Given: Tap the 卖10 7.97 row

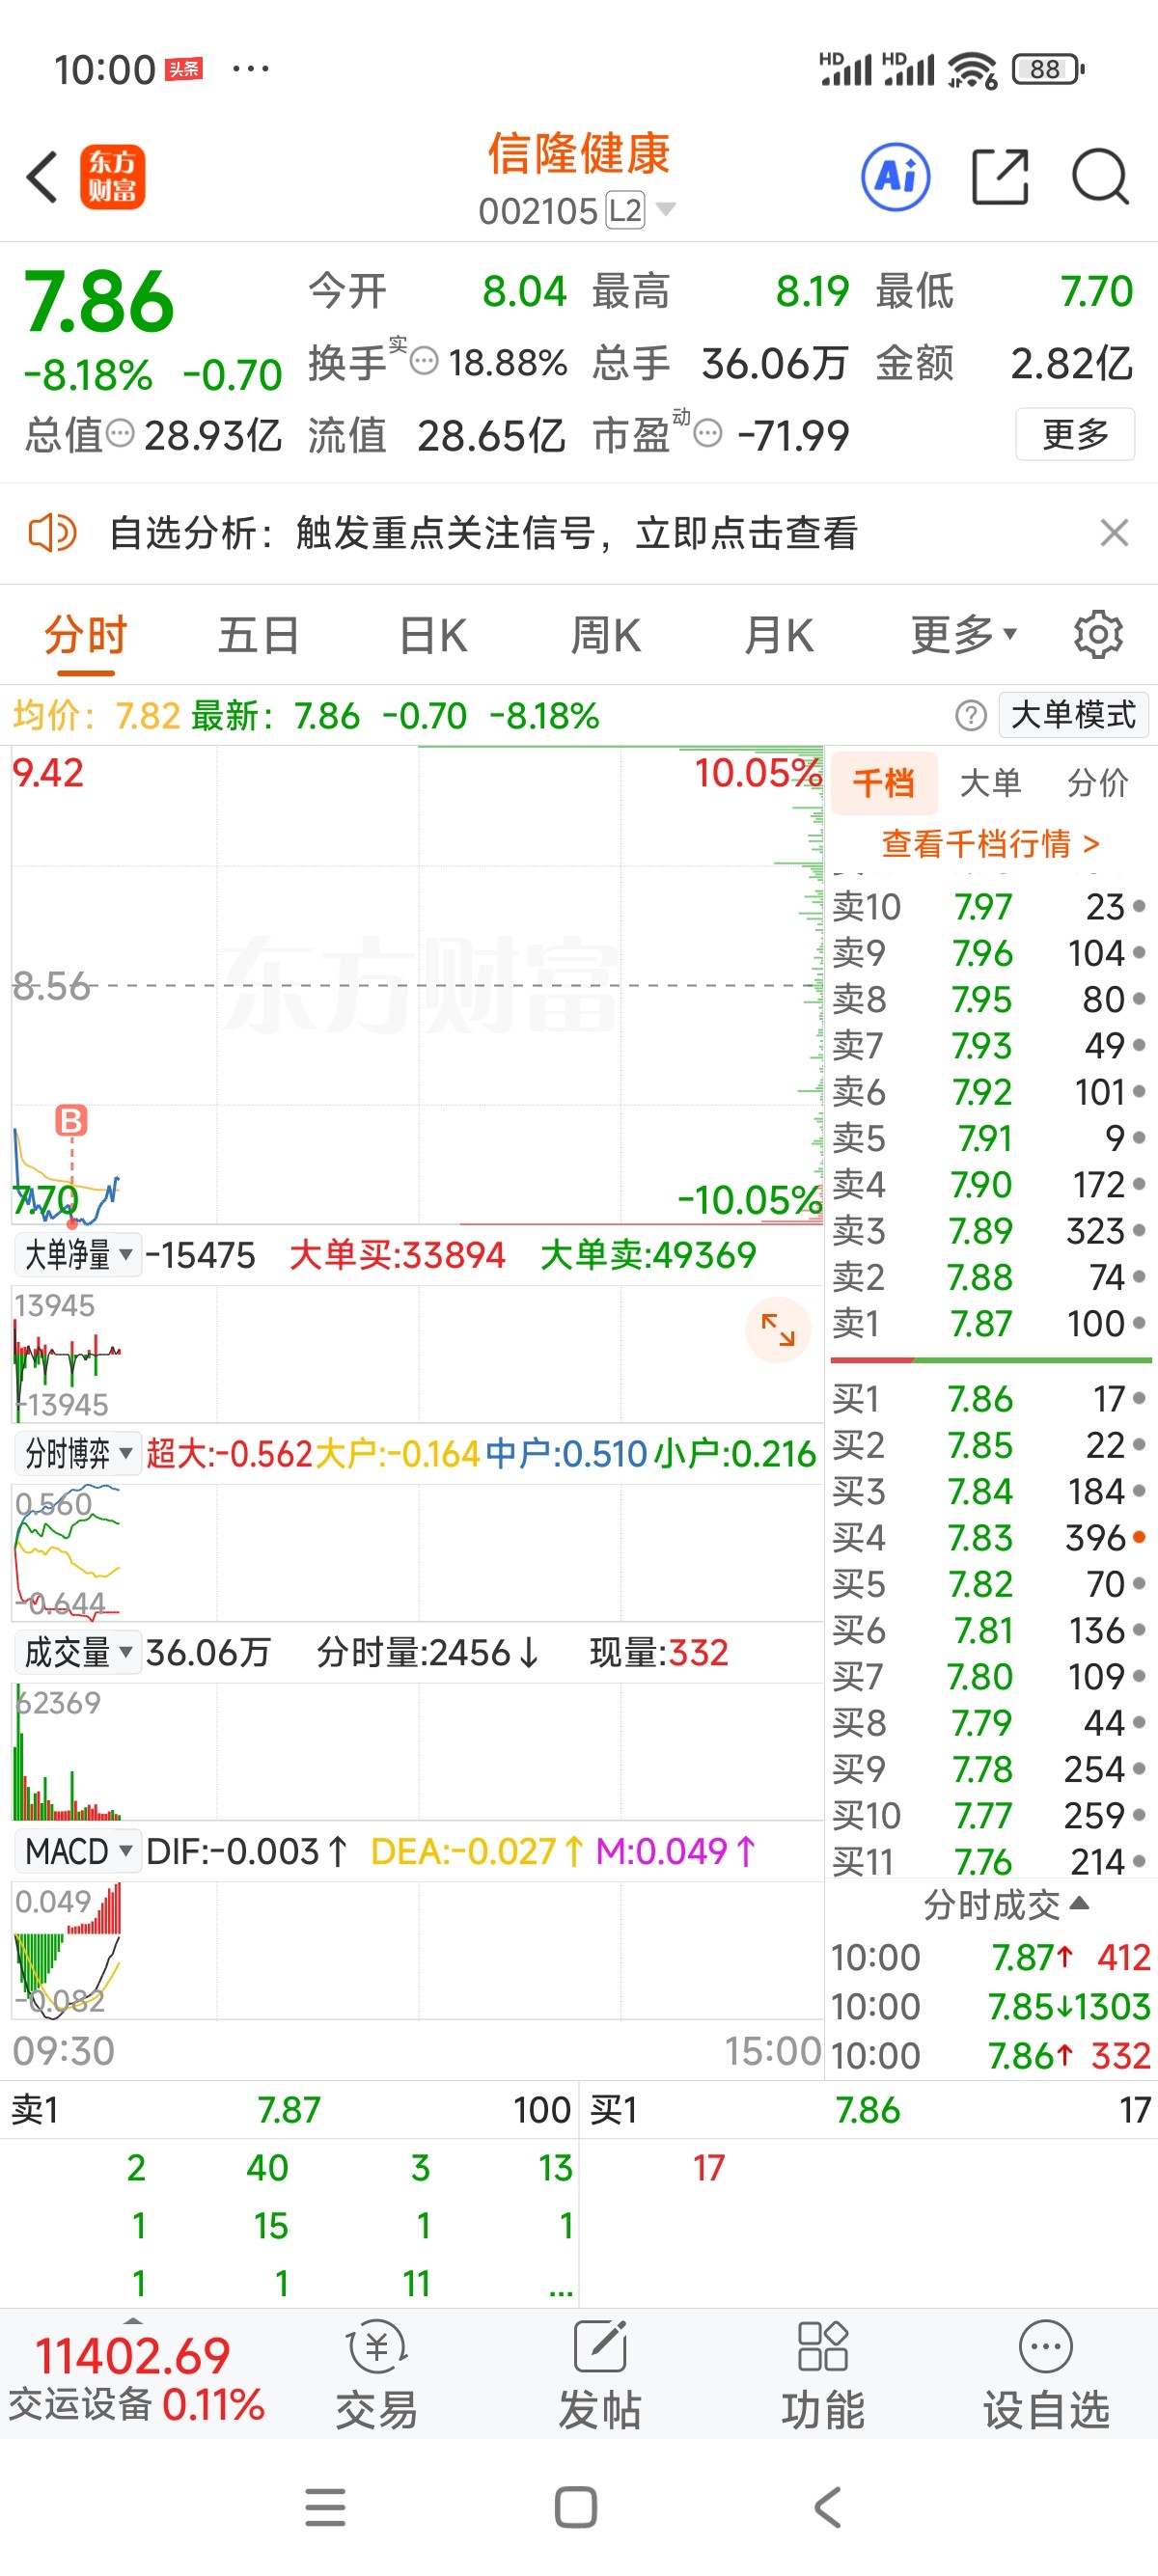Looking at the screenshot, I should tap(990, 906).
